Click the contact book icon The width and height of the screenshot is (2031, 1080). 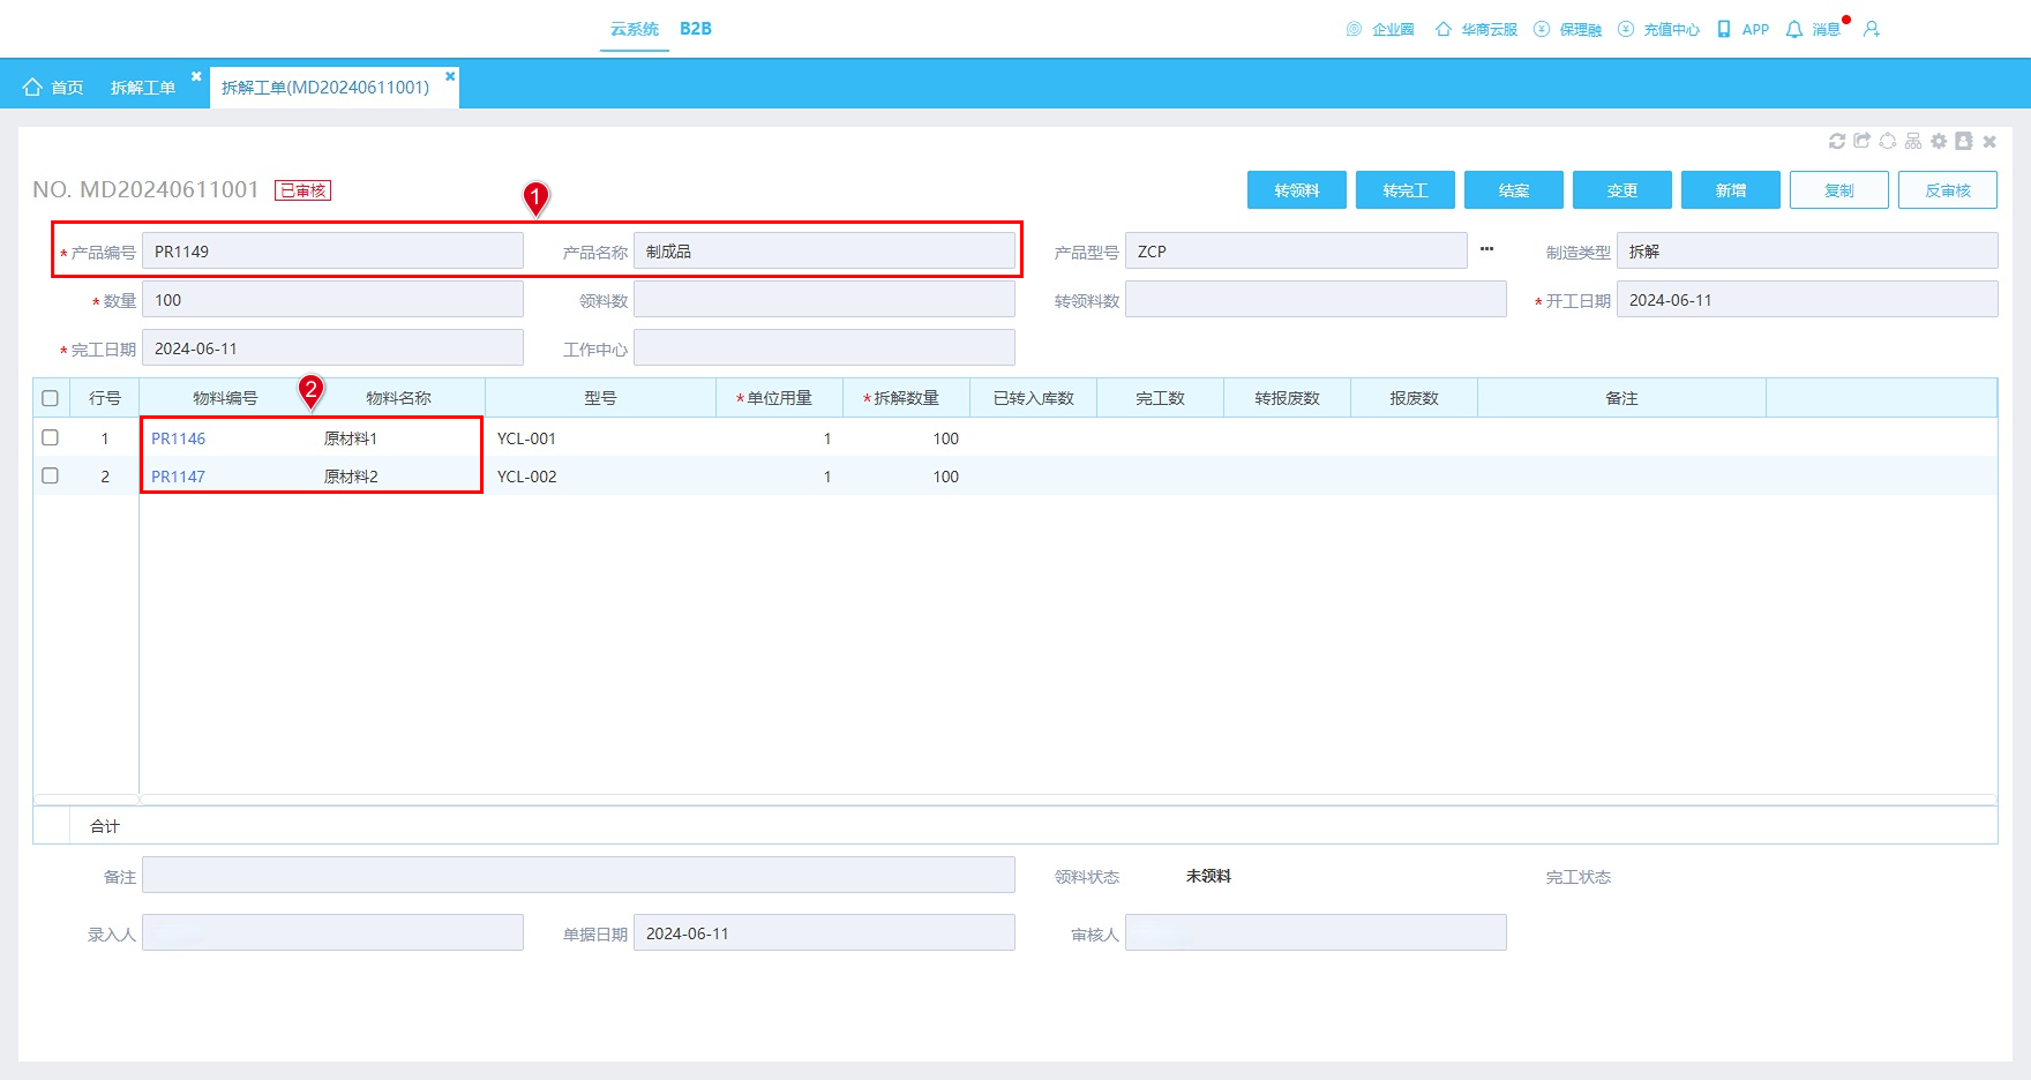click(1964, 141)
